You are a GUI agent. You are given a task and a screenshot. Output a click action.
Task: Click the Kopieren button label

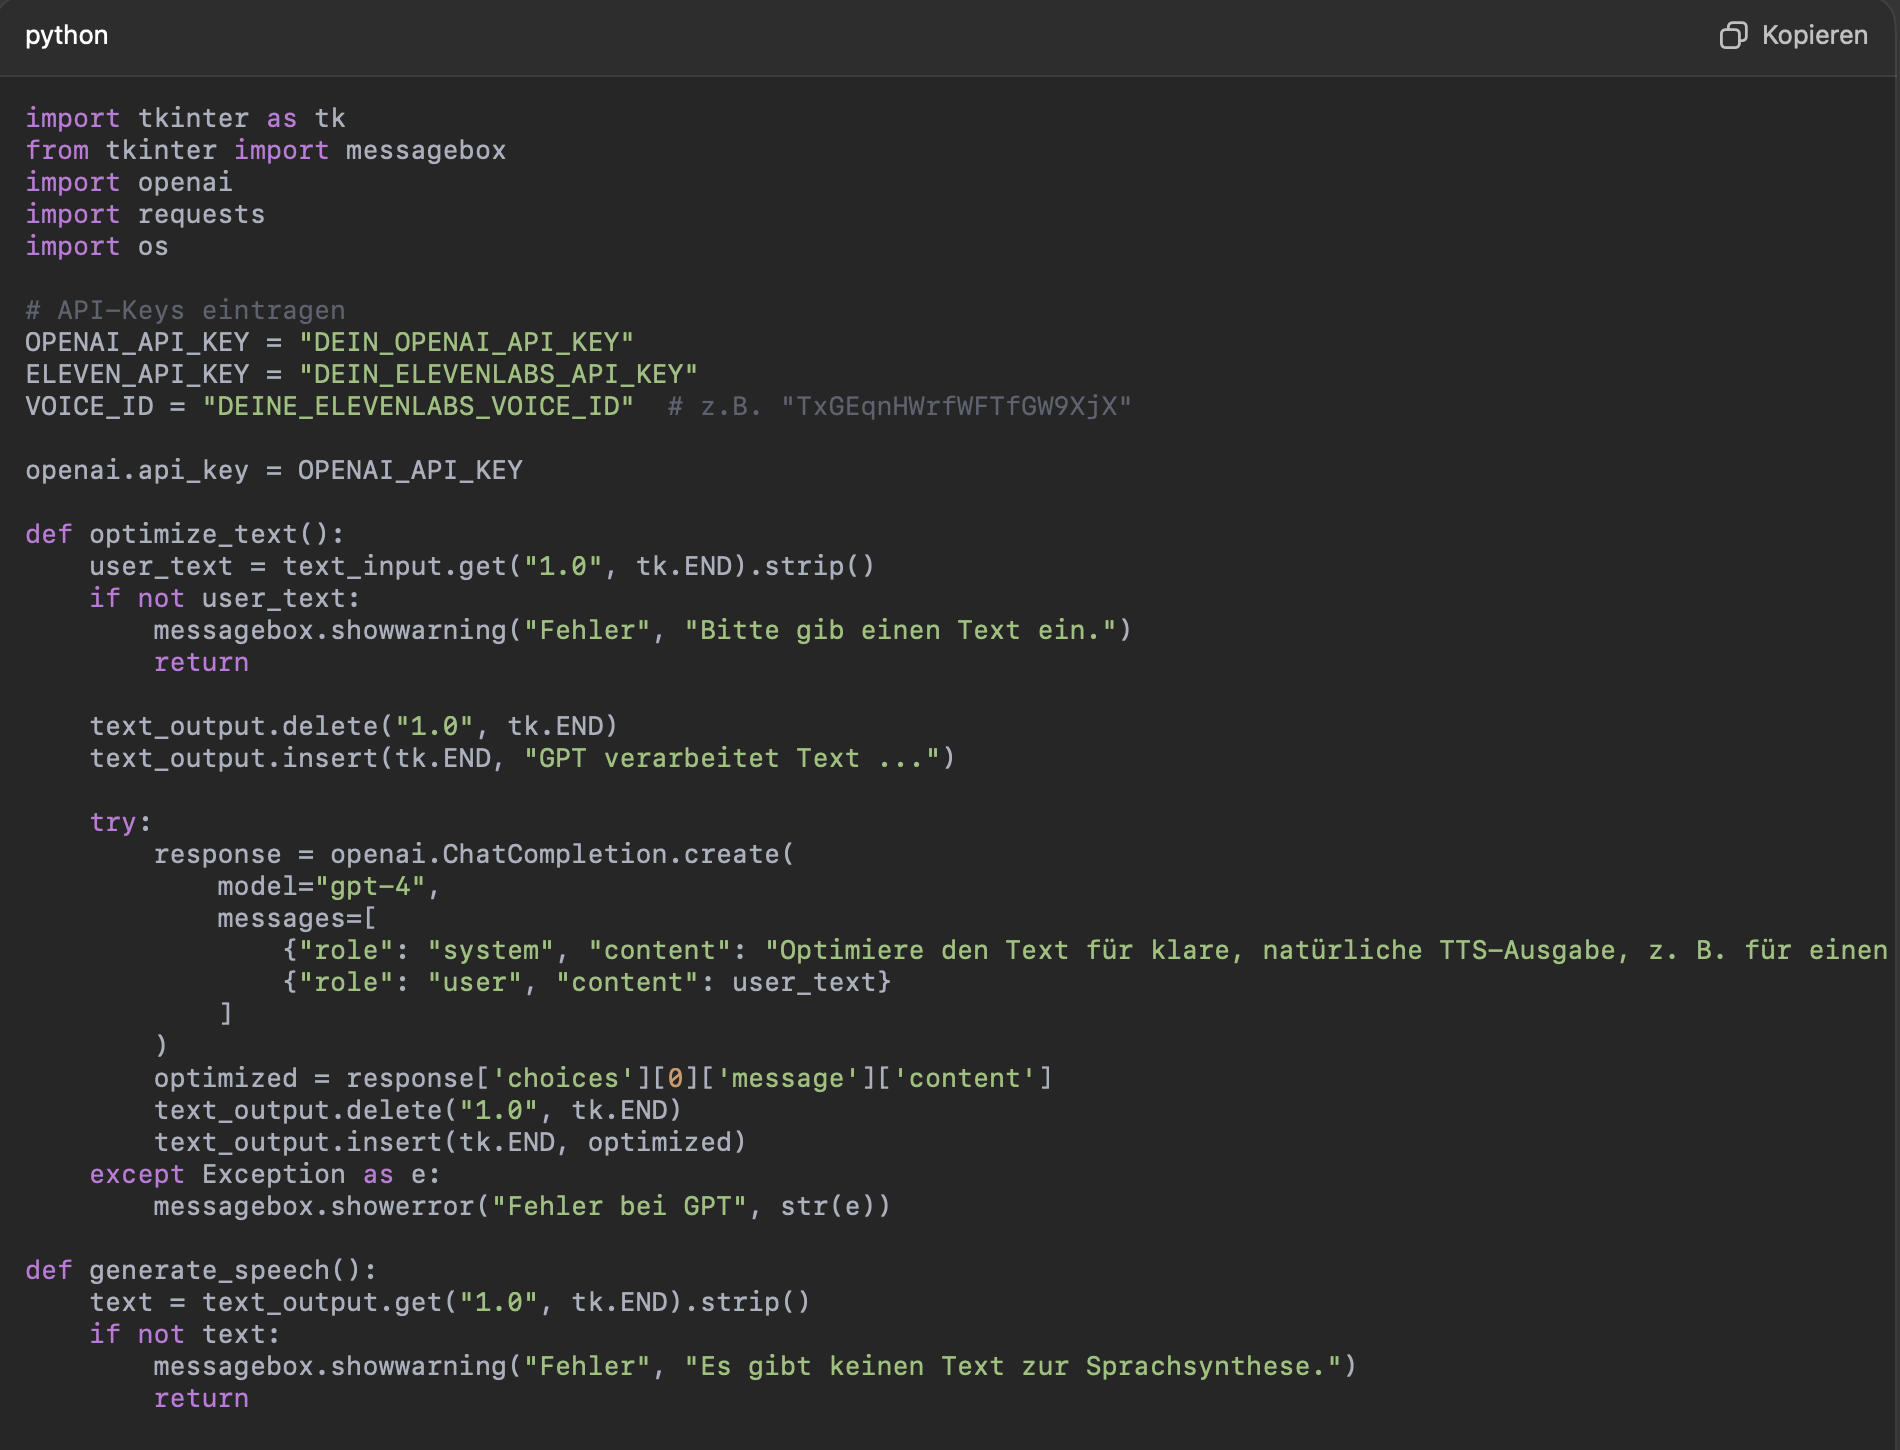pos(1814,35)
